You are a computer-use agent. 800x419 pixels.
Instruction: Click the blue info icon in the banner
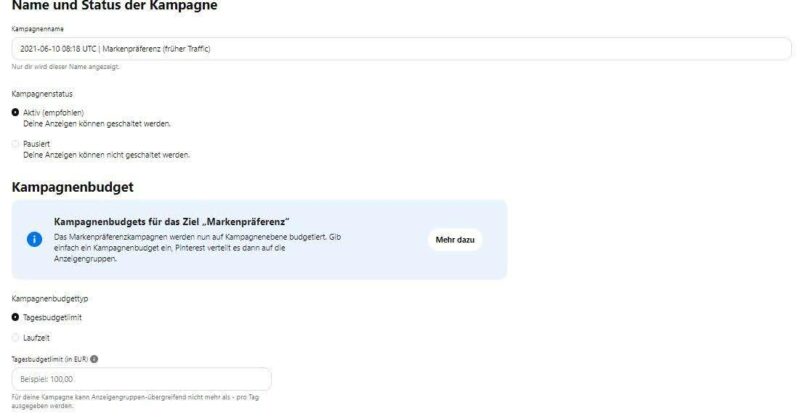34,239
